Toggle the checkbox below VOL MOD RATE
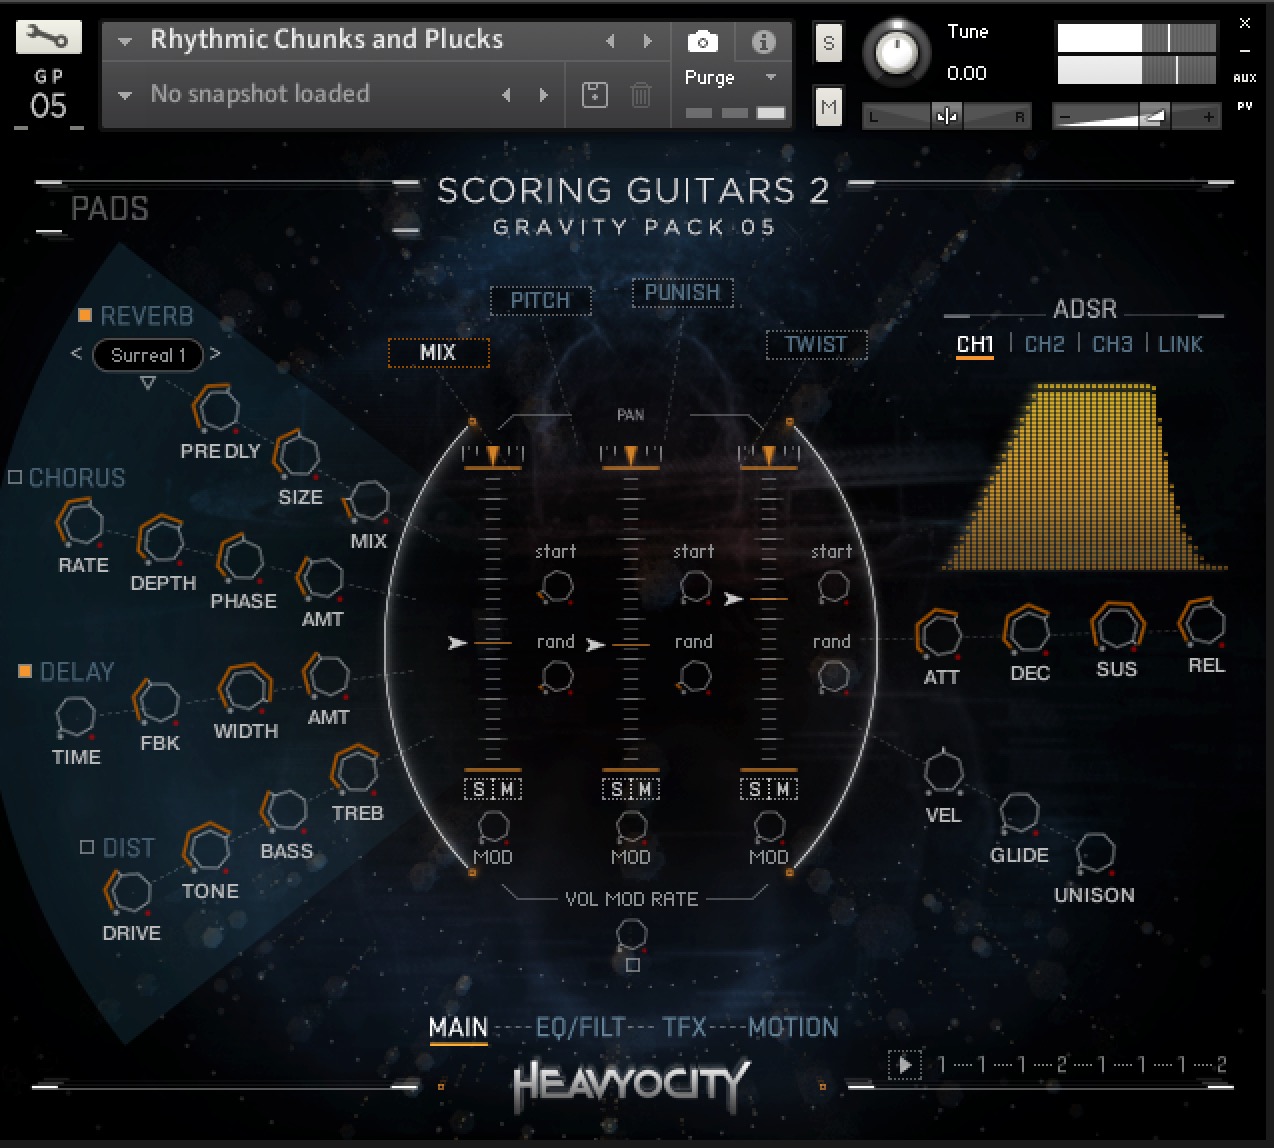1274x1148 pixels. point(632,965)
